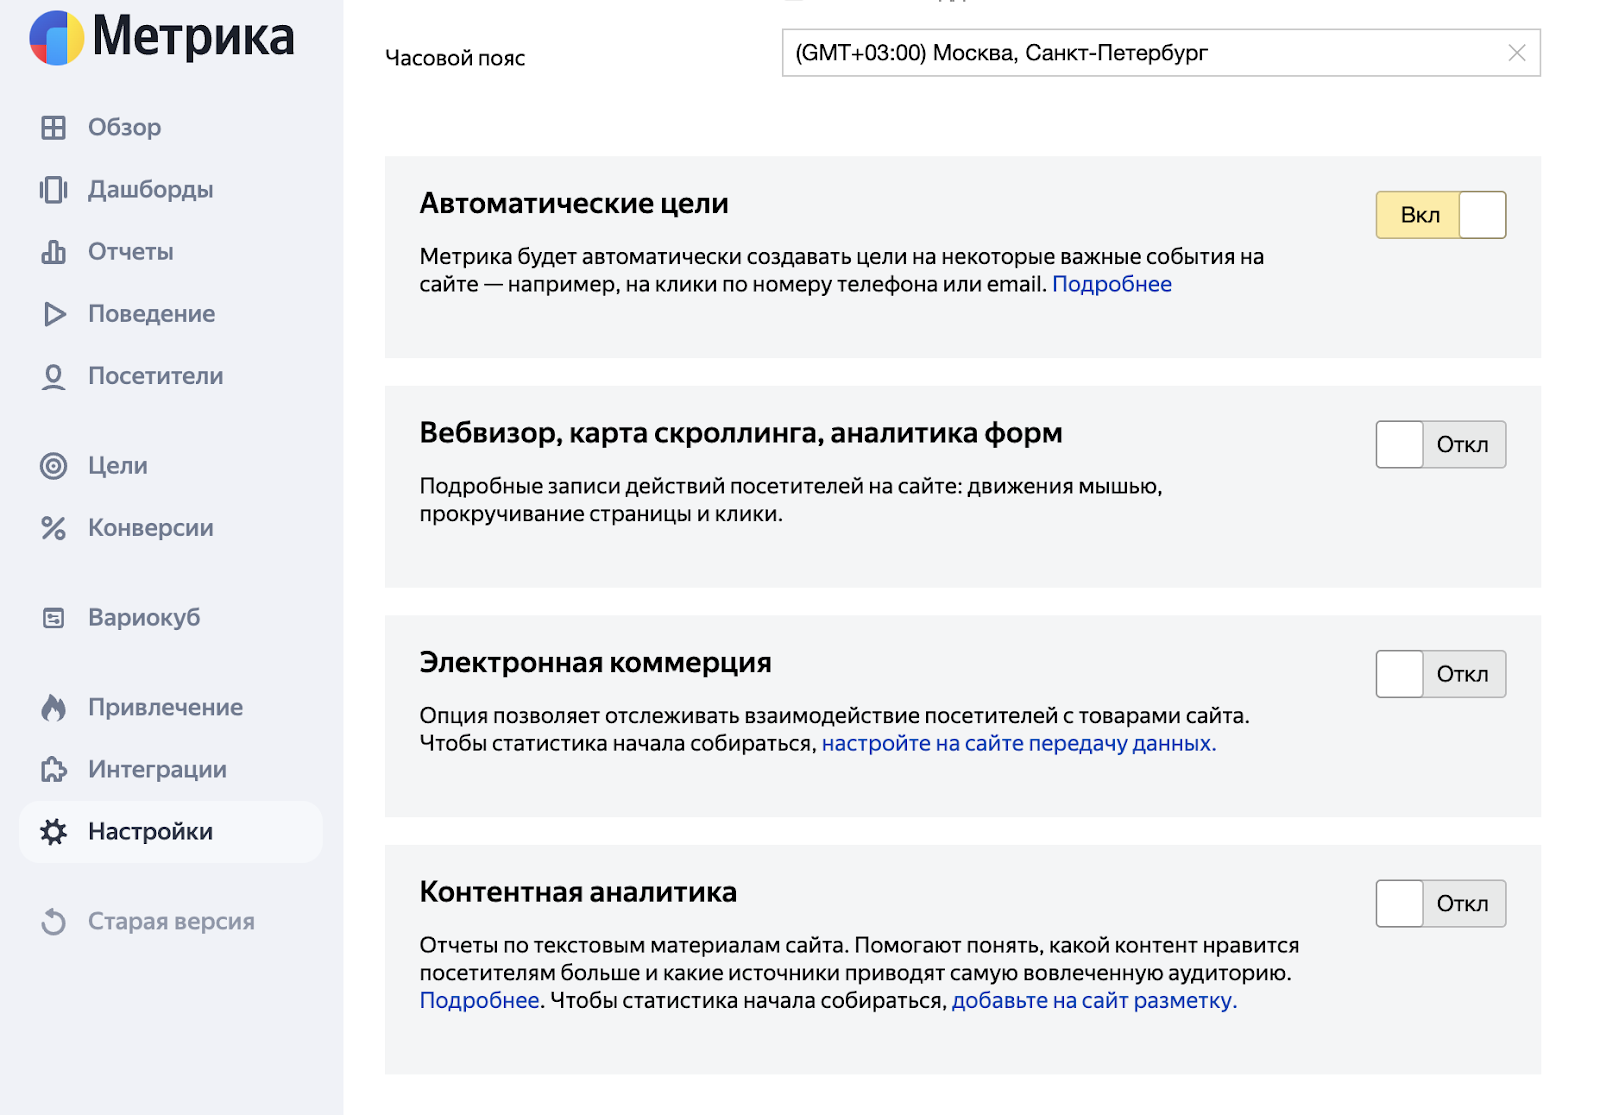Image resolution: width=1600 pixels, height=1115 pixels.
Task: Turn on Электронная коммерция switch
Action: [1441, 674]
